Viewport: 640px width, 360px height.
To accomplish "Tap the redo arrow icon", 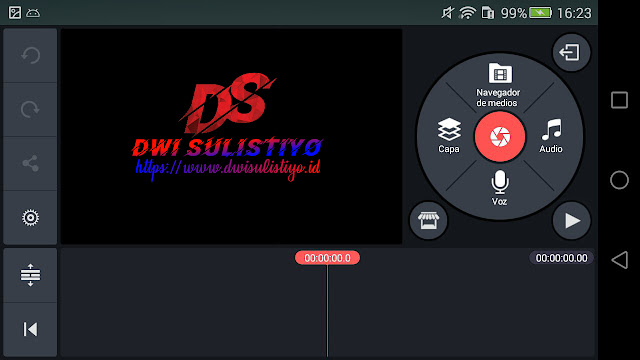I will coord(31,109).
